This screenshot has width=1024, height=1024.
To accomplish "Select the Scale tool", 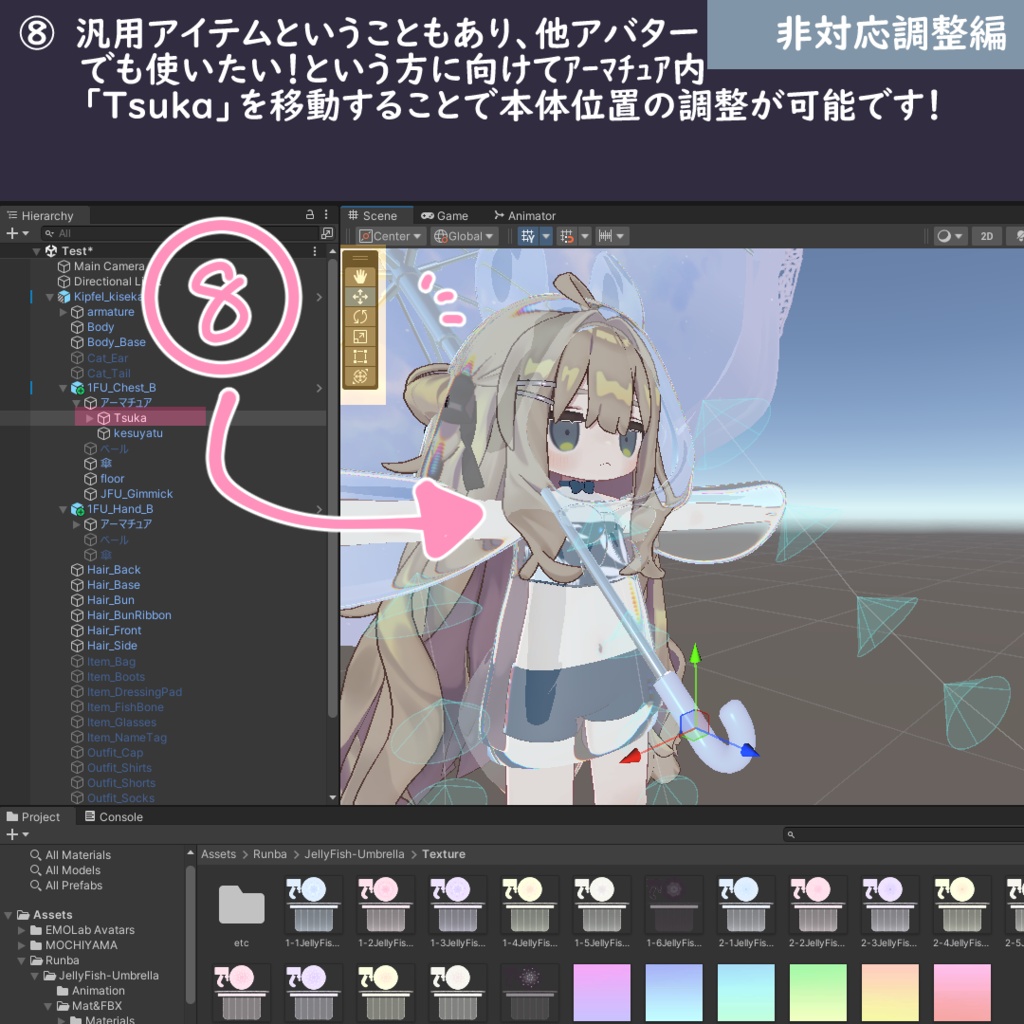I will [360, 336].
